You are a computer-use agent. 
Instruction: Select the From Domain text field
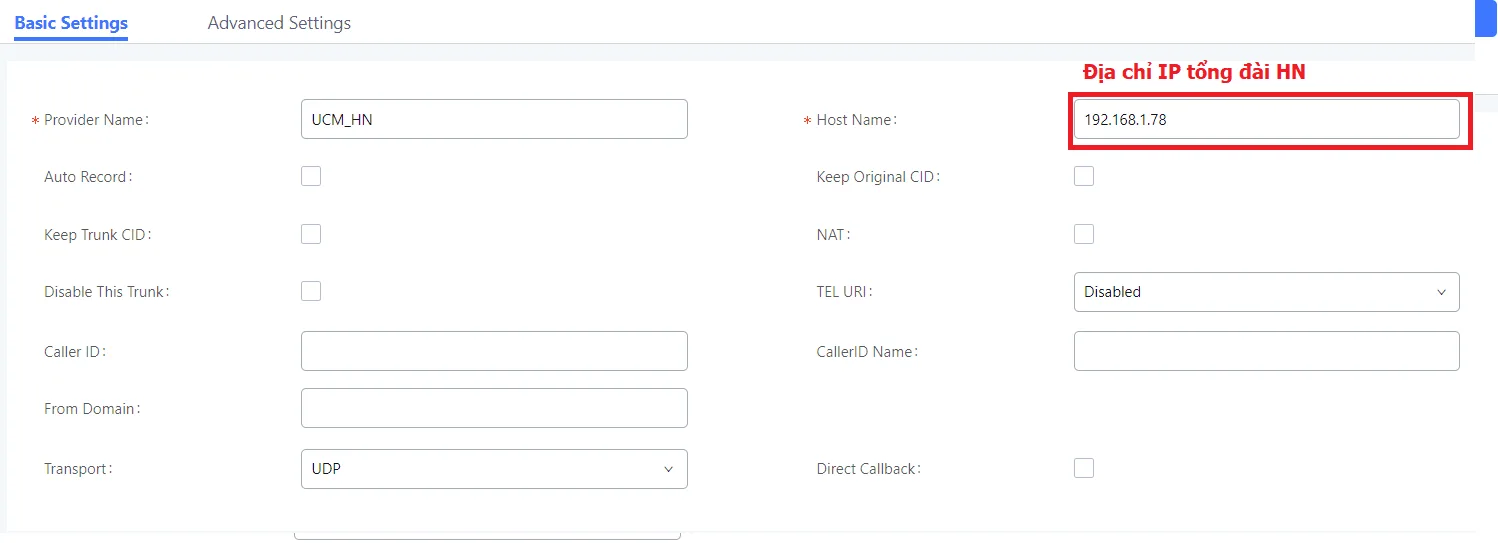494,408
